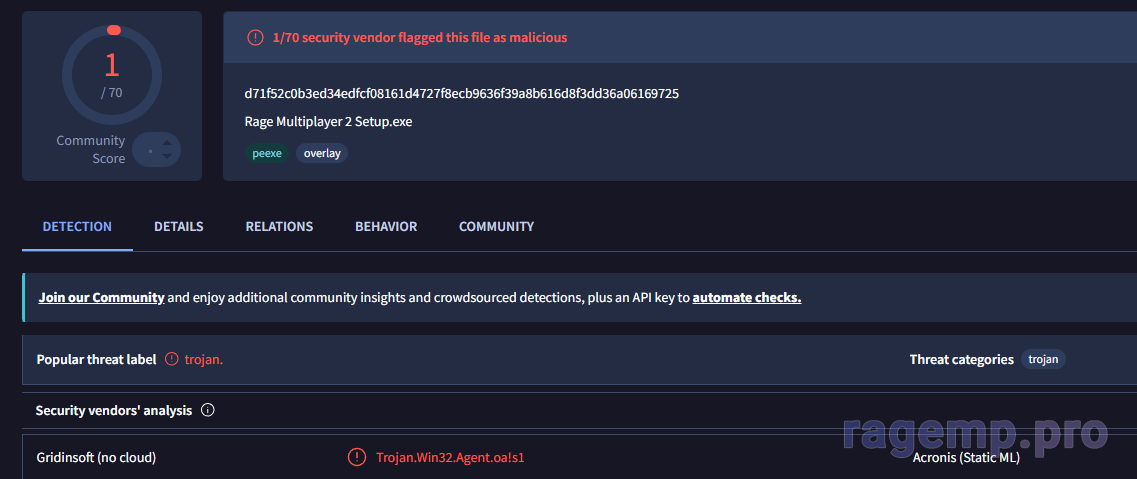Downvote the community score arrow
This screenshot has width=1137, height=479.
167,157
